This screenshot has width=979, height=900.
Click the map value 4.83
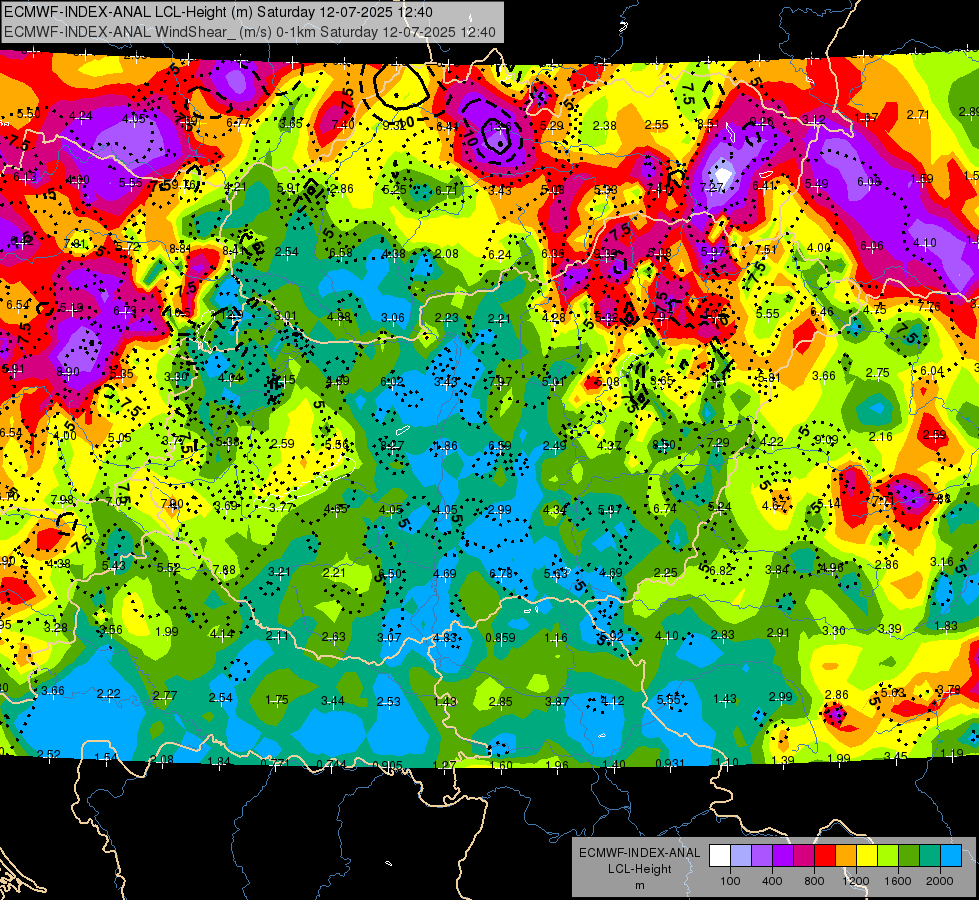(445, 638)
